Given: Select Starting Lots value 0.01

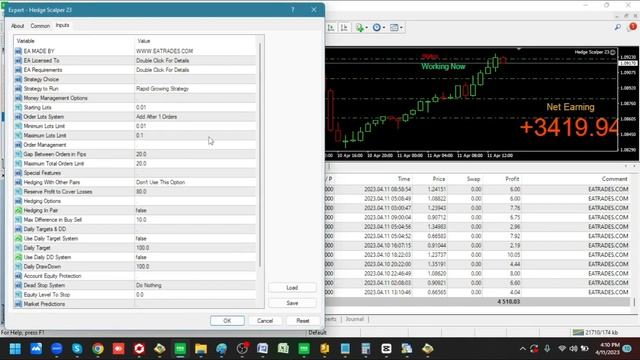Looking at the screenshot, I should pyautogui.click(x=141, y=107).
